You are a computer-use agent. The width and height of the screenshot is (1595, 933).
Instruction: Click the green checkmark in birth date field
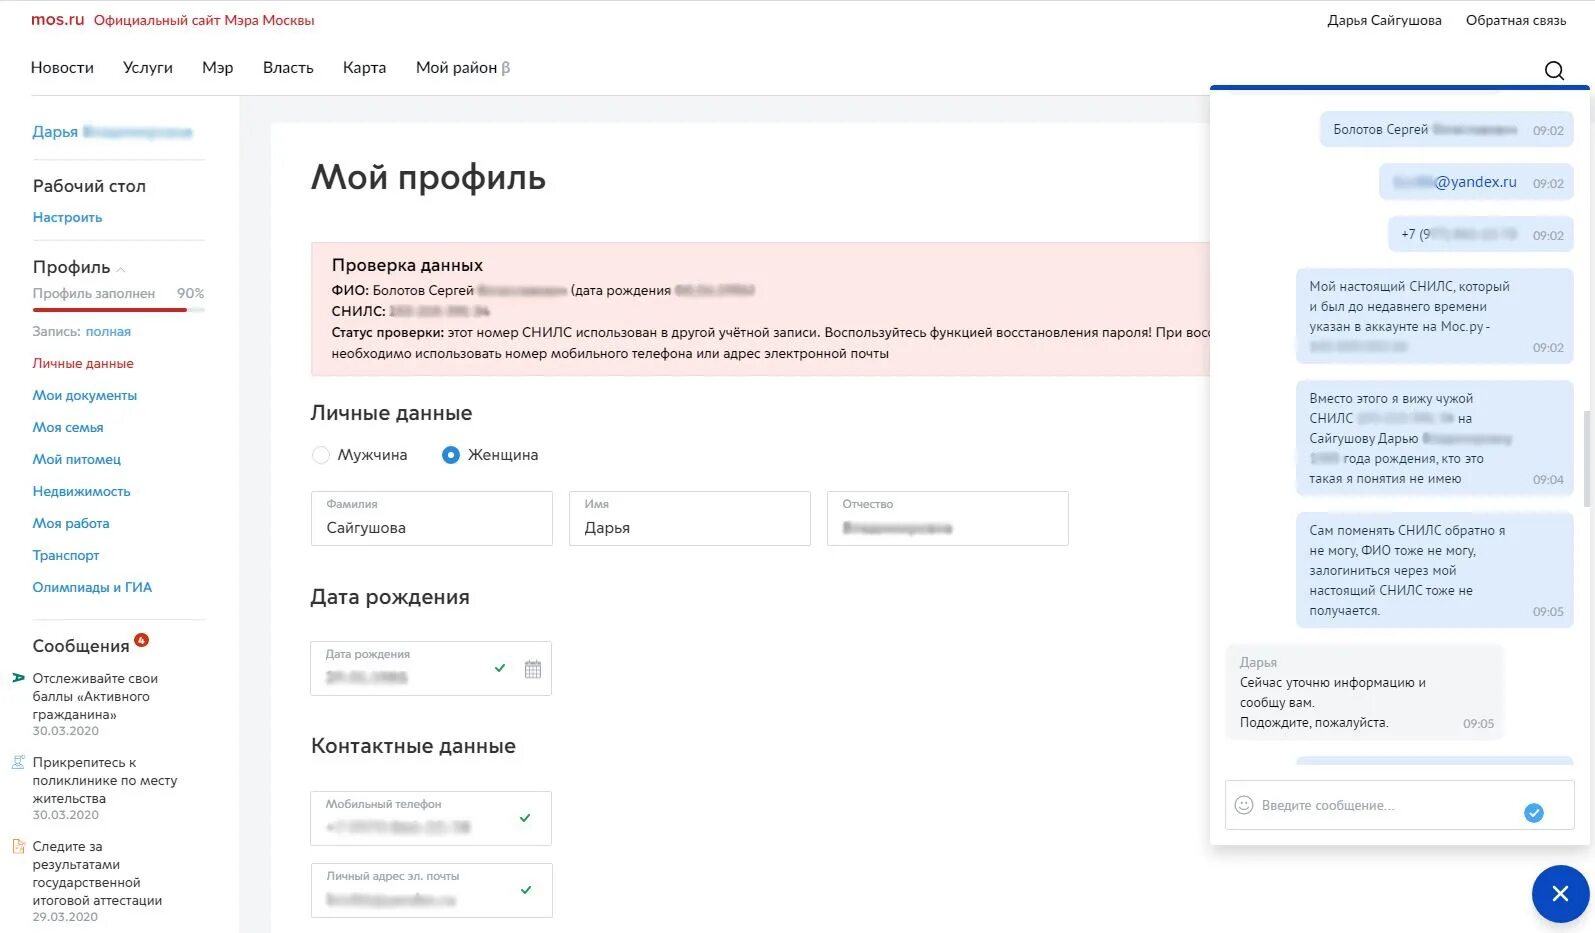click(500, 668)
